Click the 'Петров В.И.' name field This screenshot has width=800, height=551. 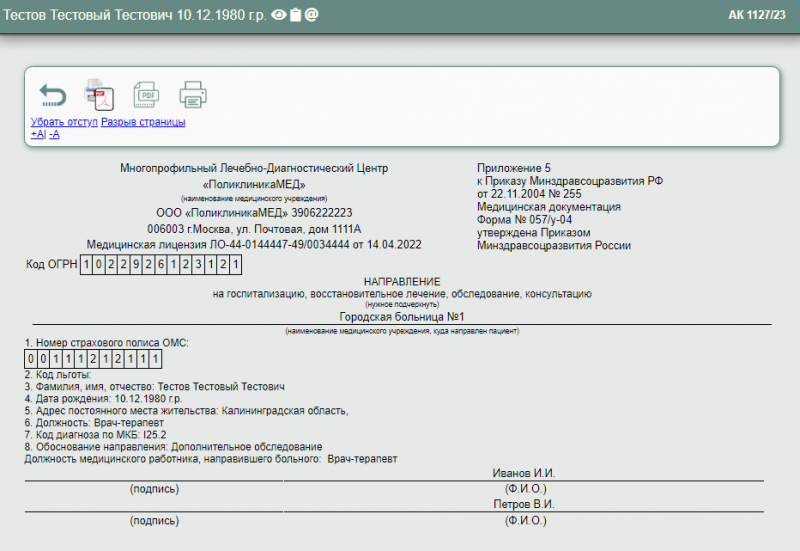click(x=525, y=505)
